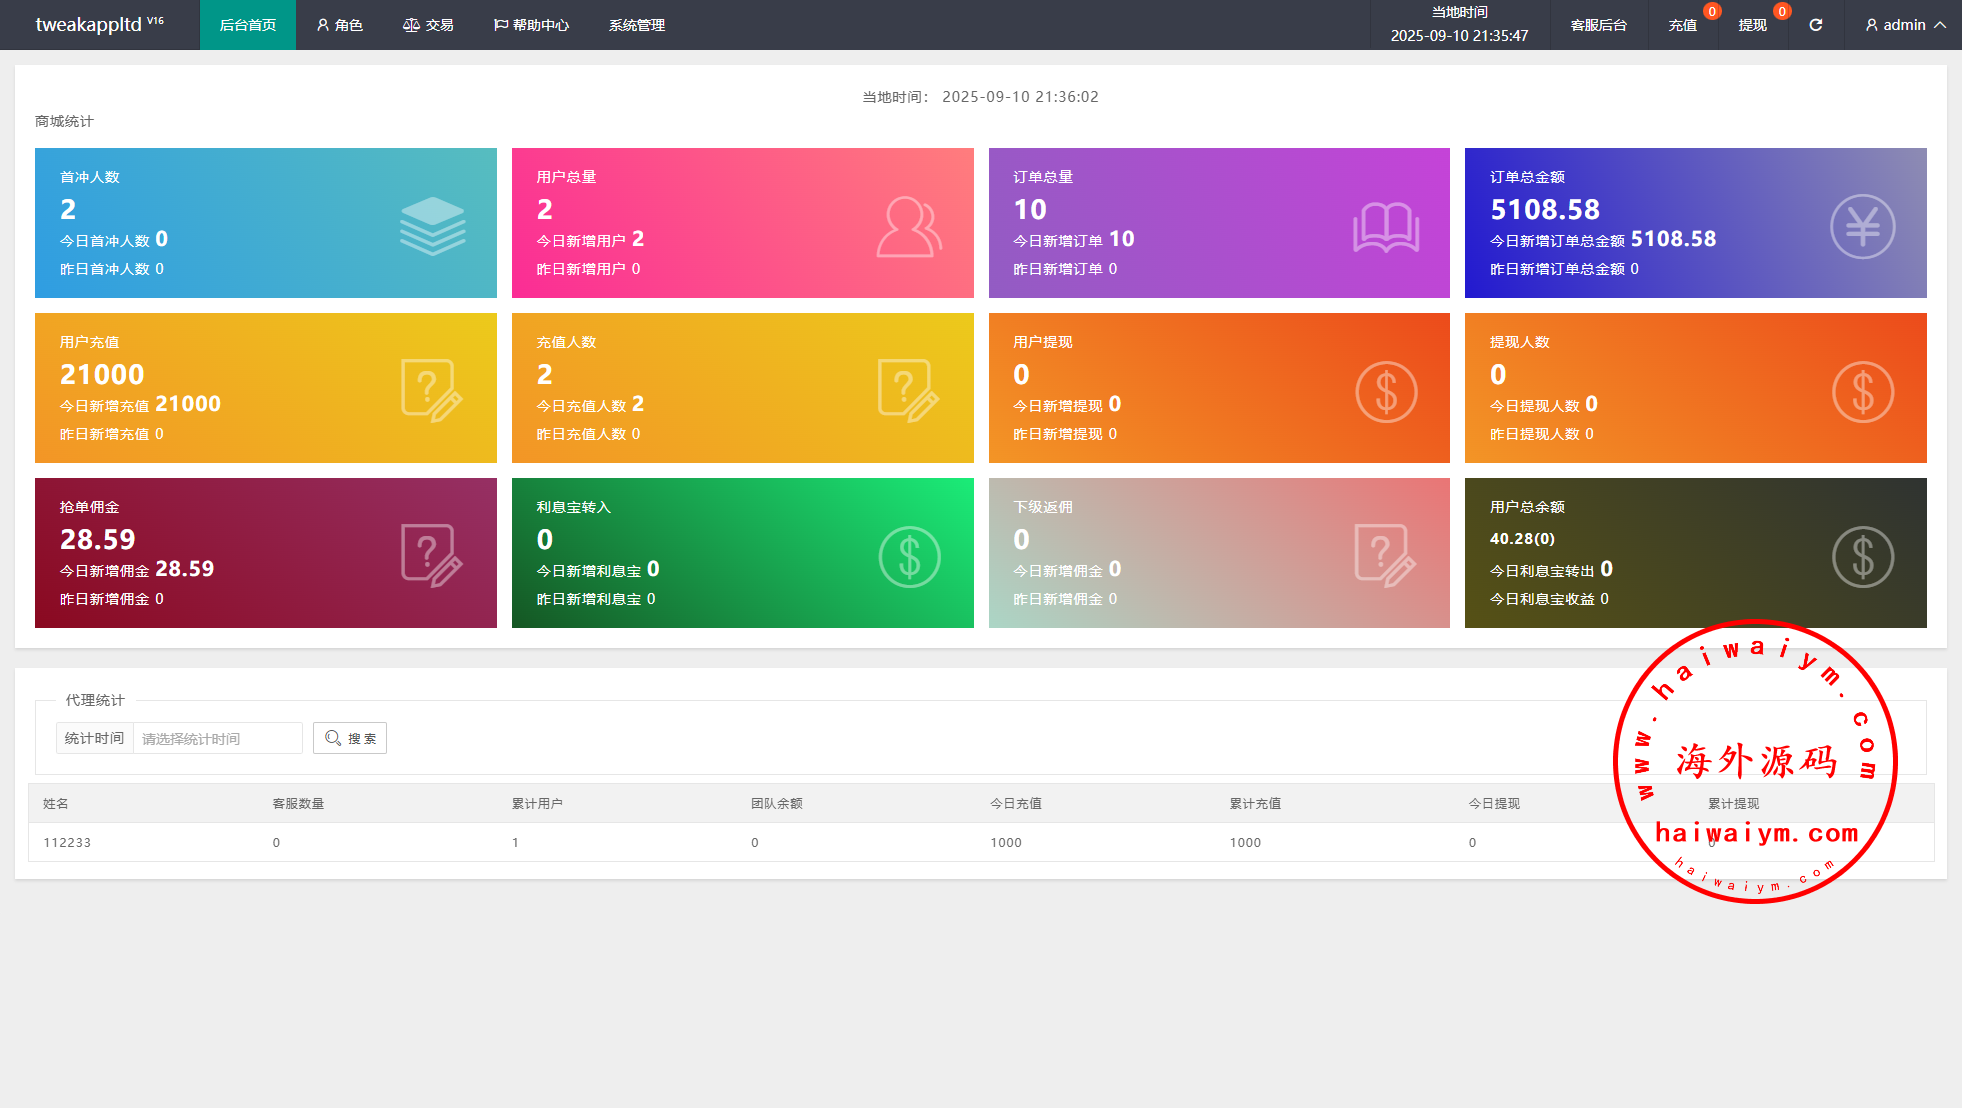The width and height of the screenshot is (1962, 1108).
Task: Click the dollar icon on 用户总余额 card
Action: pyautogui.click(x=1862, y=557)
